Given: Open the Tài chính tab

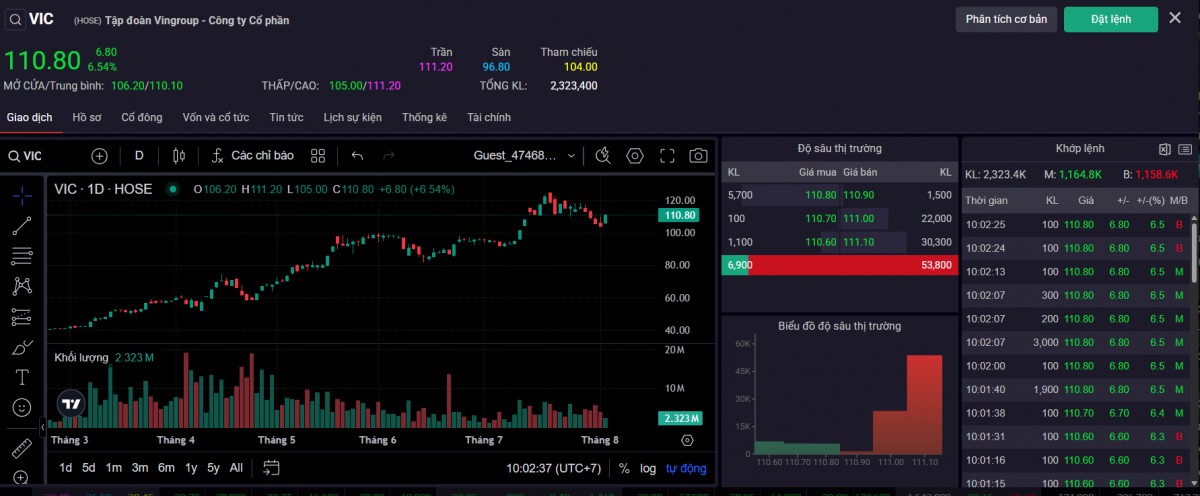Looking at the screenshot, I should pyautogui.click(x=489, y=117).
